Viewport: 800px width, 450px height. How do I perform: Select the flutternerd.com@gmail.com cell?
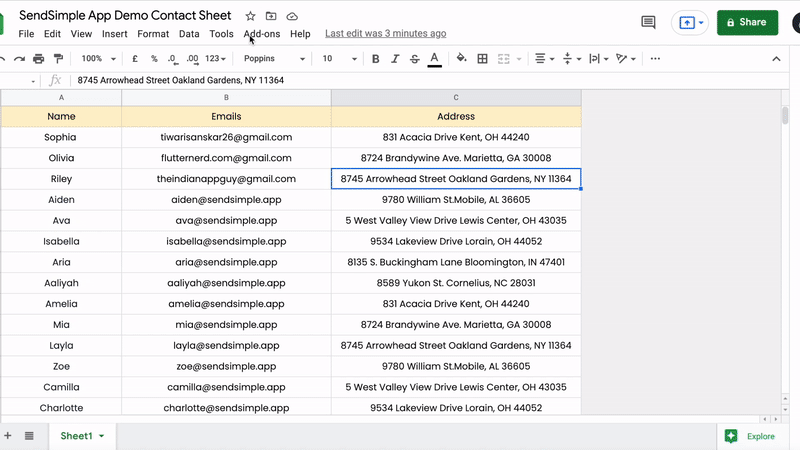[x=226, y=158]
